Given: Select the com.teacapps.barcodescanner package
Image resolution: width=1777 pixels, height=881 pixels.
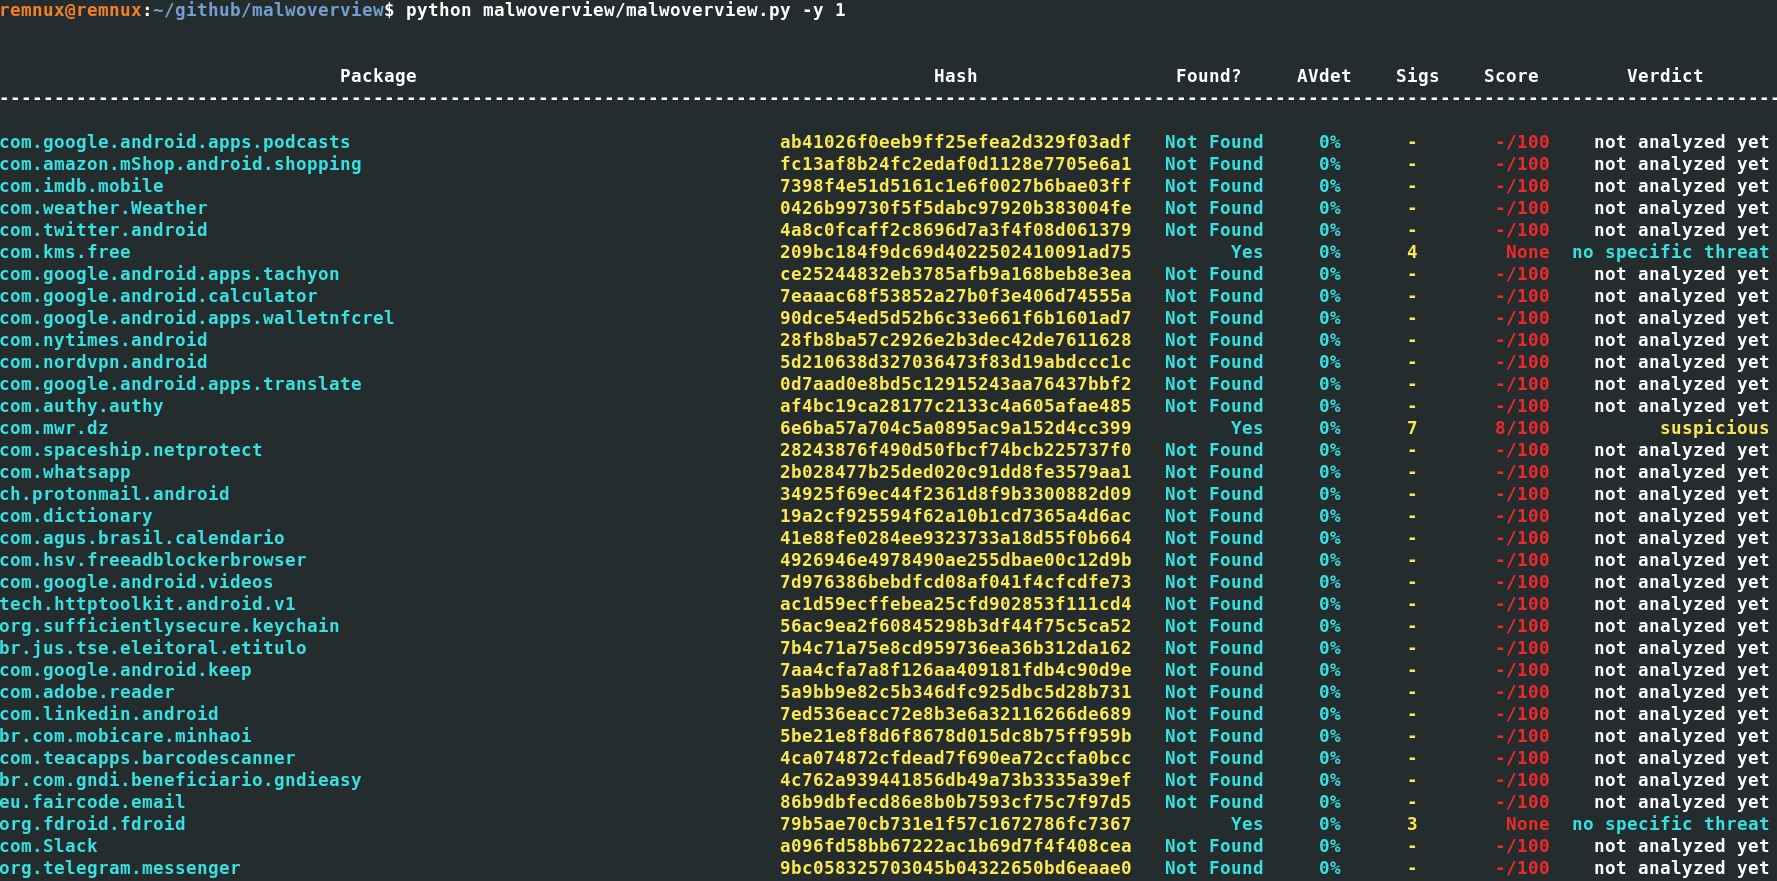Looking at the screenshot, I should 148,758.
